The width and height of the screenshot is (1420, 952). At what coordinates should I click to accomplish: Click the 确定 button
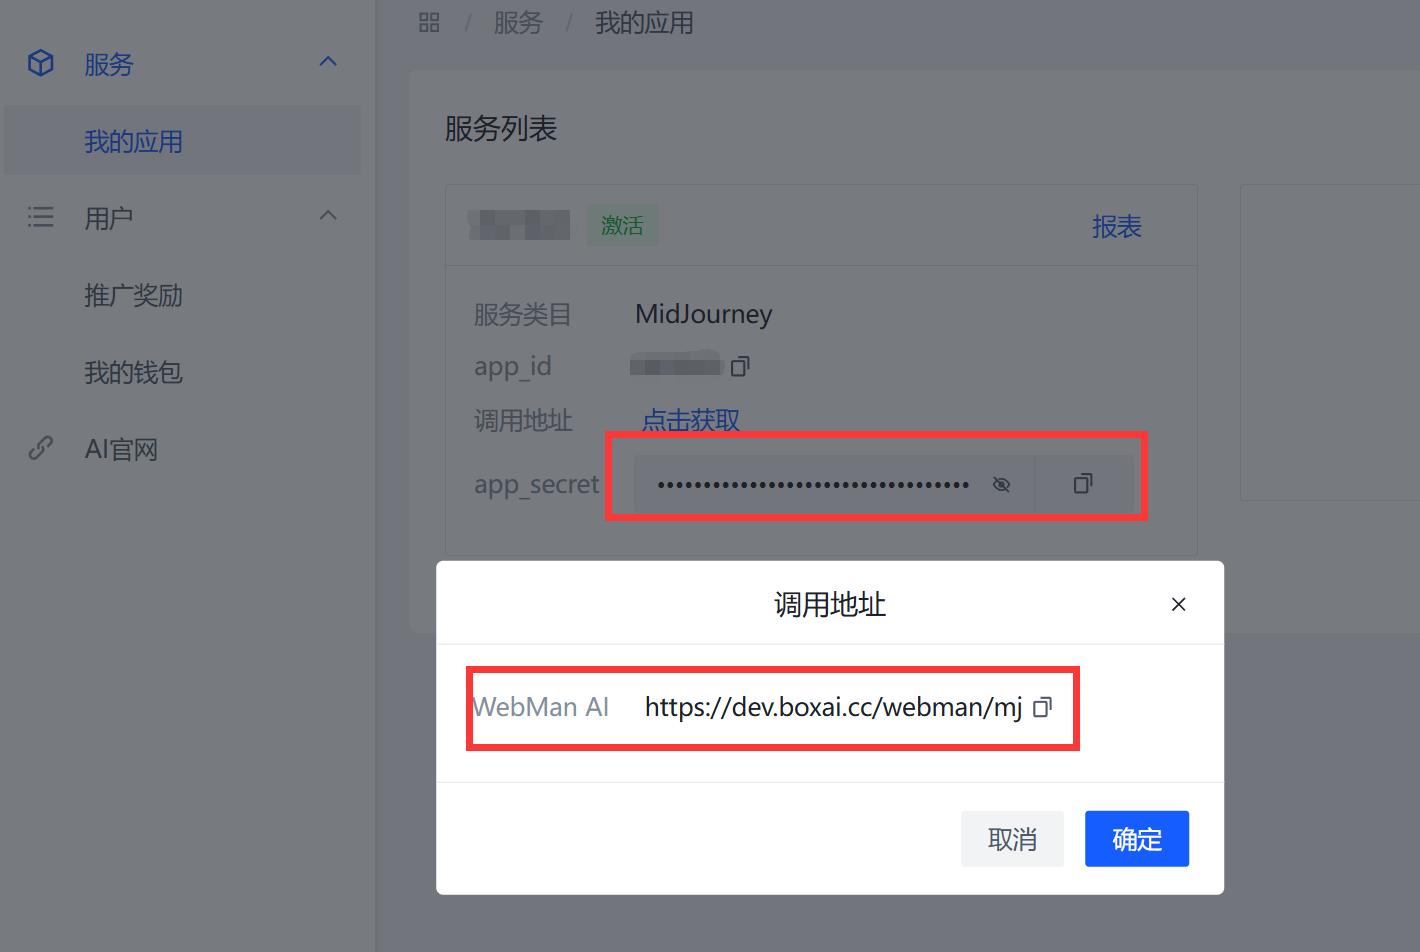tap(1137, 839)
